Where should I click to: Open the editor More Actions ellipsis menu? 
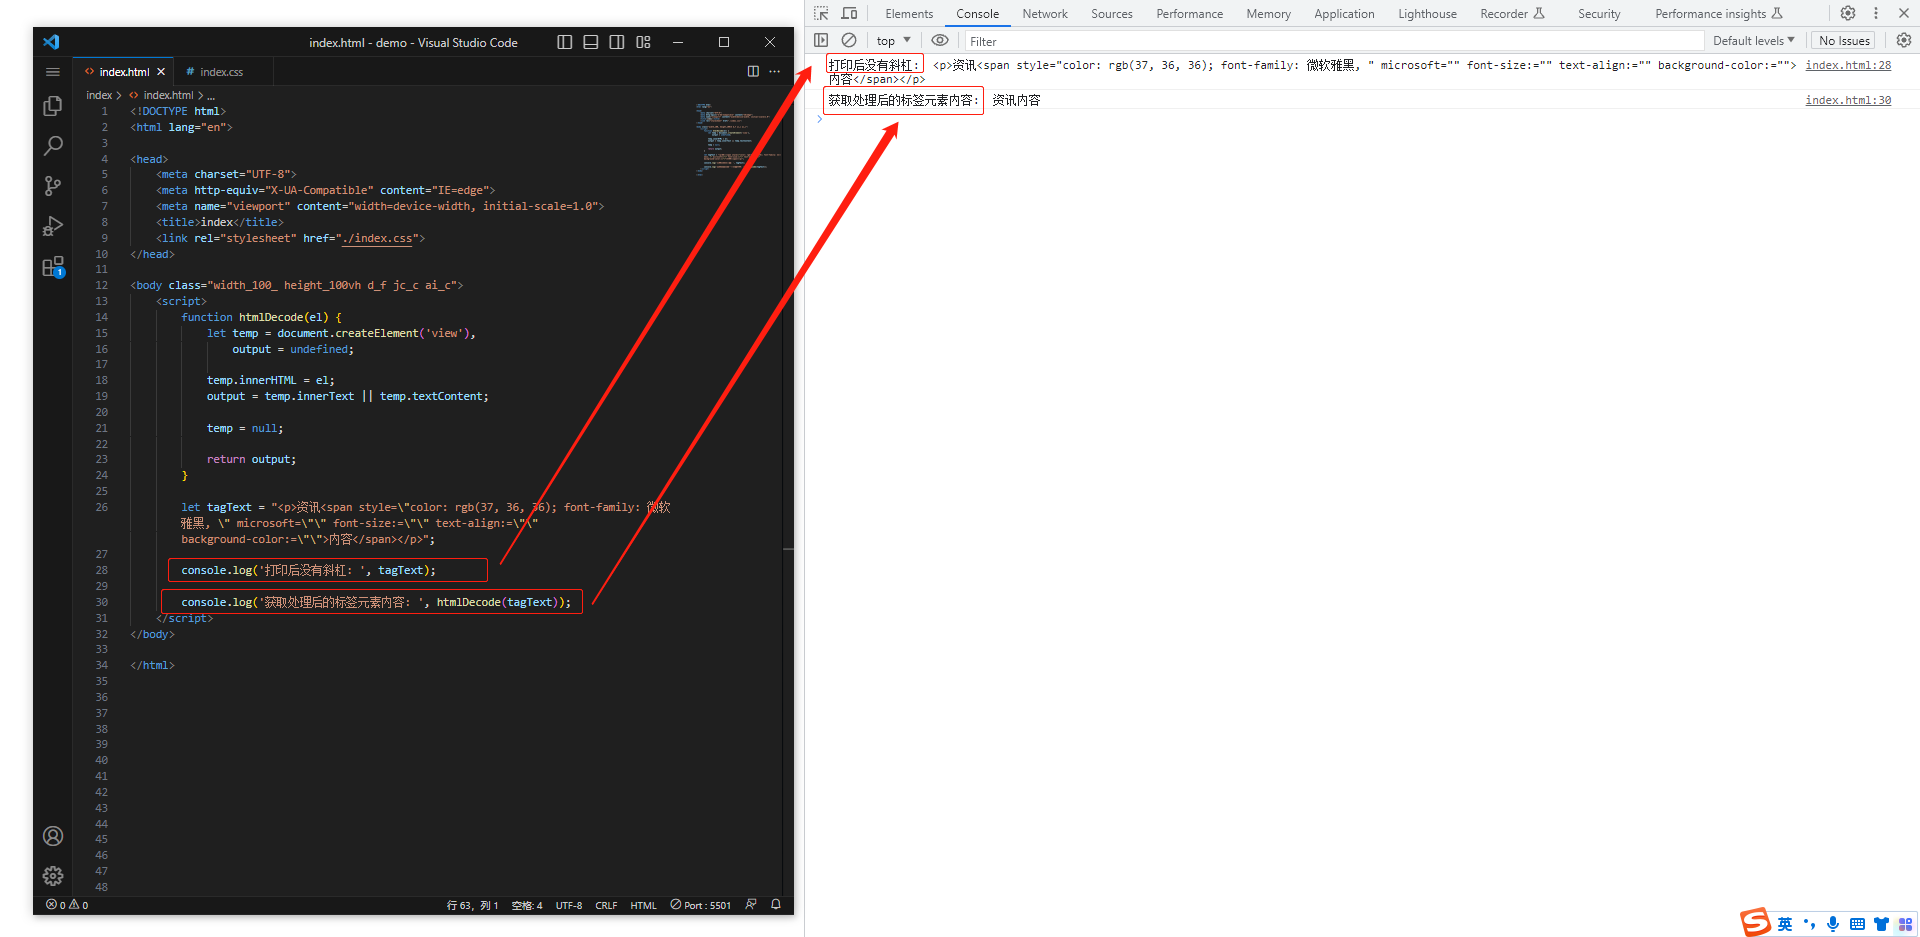[x=775, y=71]
